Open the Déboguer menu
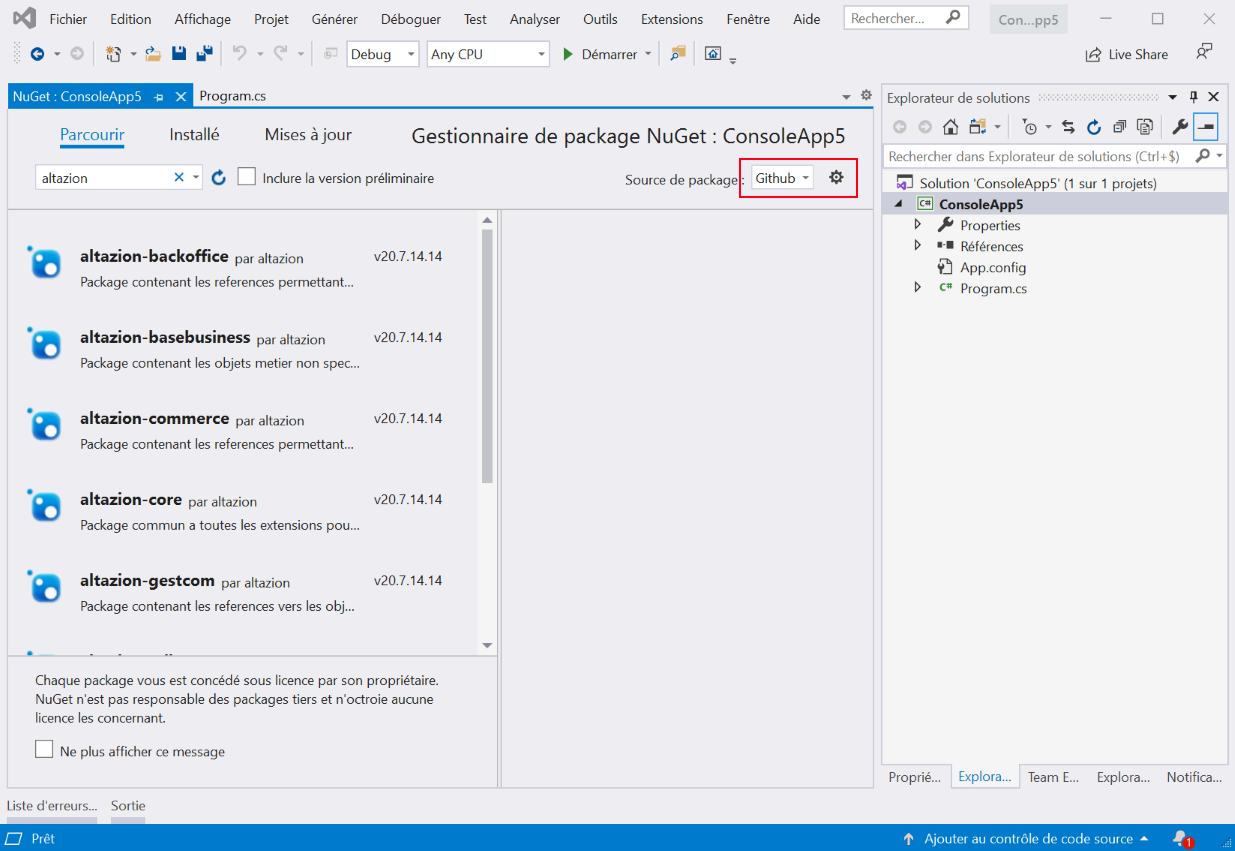This screenshot has width=1235, height=851. 411,19
